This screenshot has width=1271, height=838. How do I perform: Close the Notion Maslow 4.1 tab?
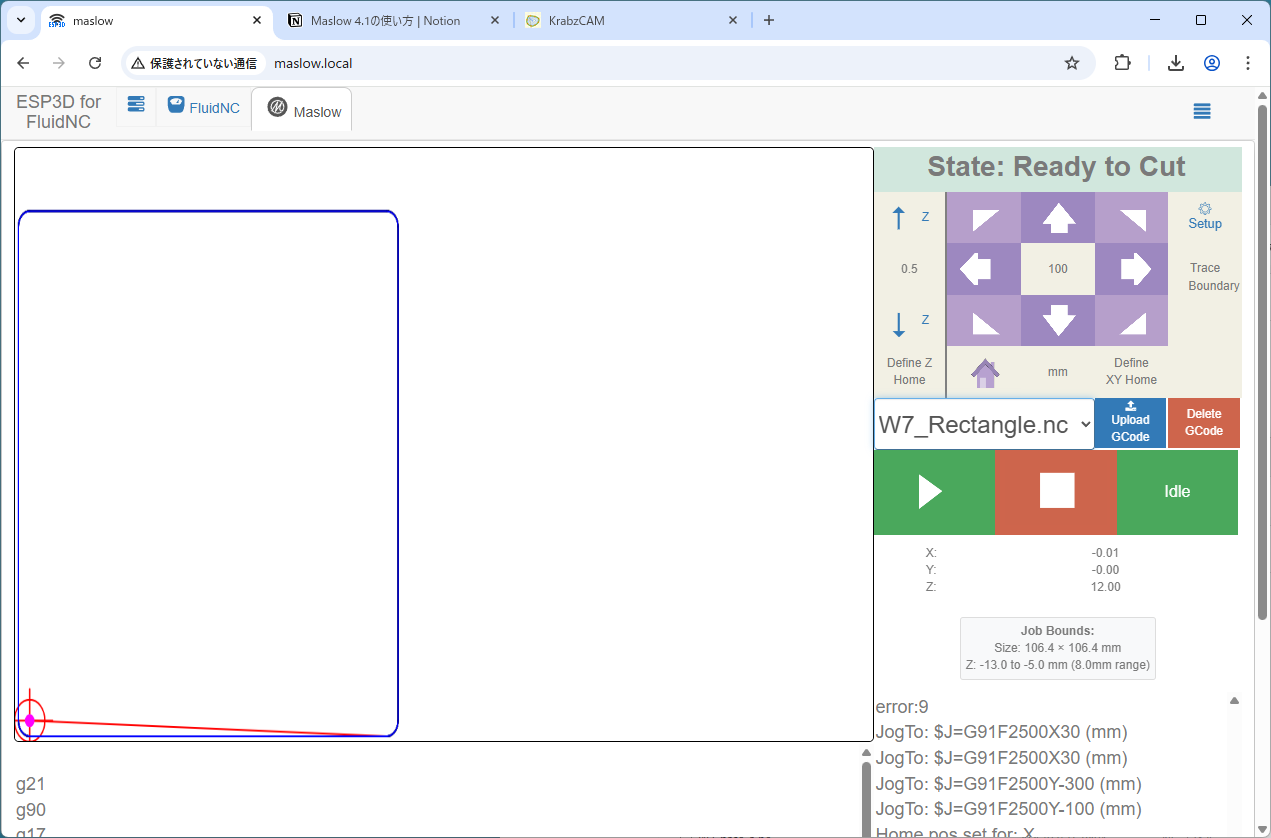click(x=495, y=20)
